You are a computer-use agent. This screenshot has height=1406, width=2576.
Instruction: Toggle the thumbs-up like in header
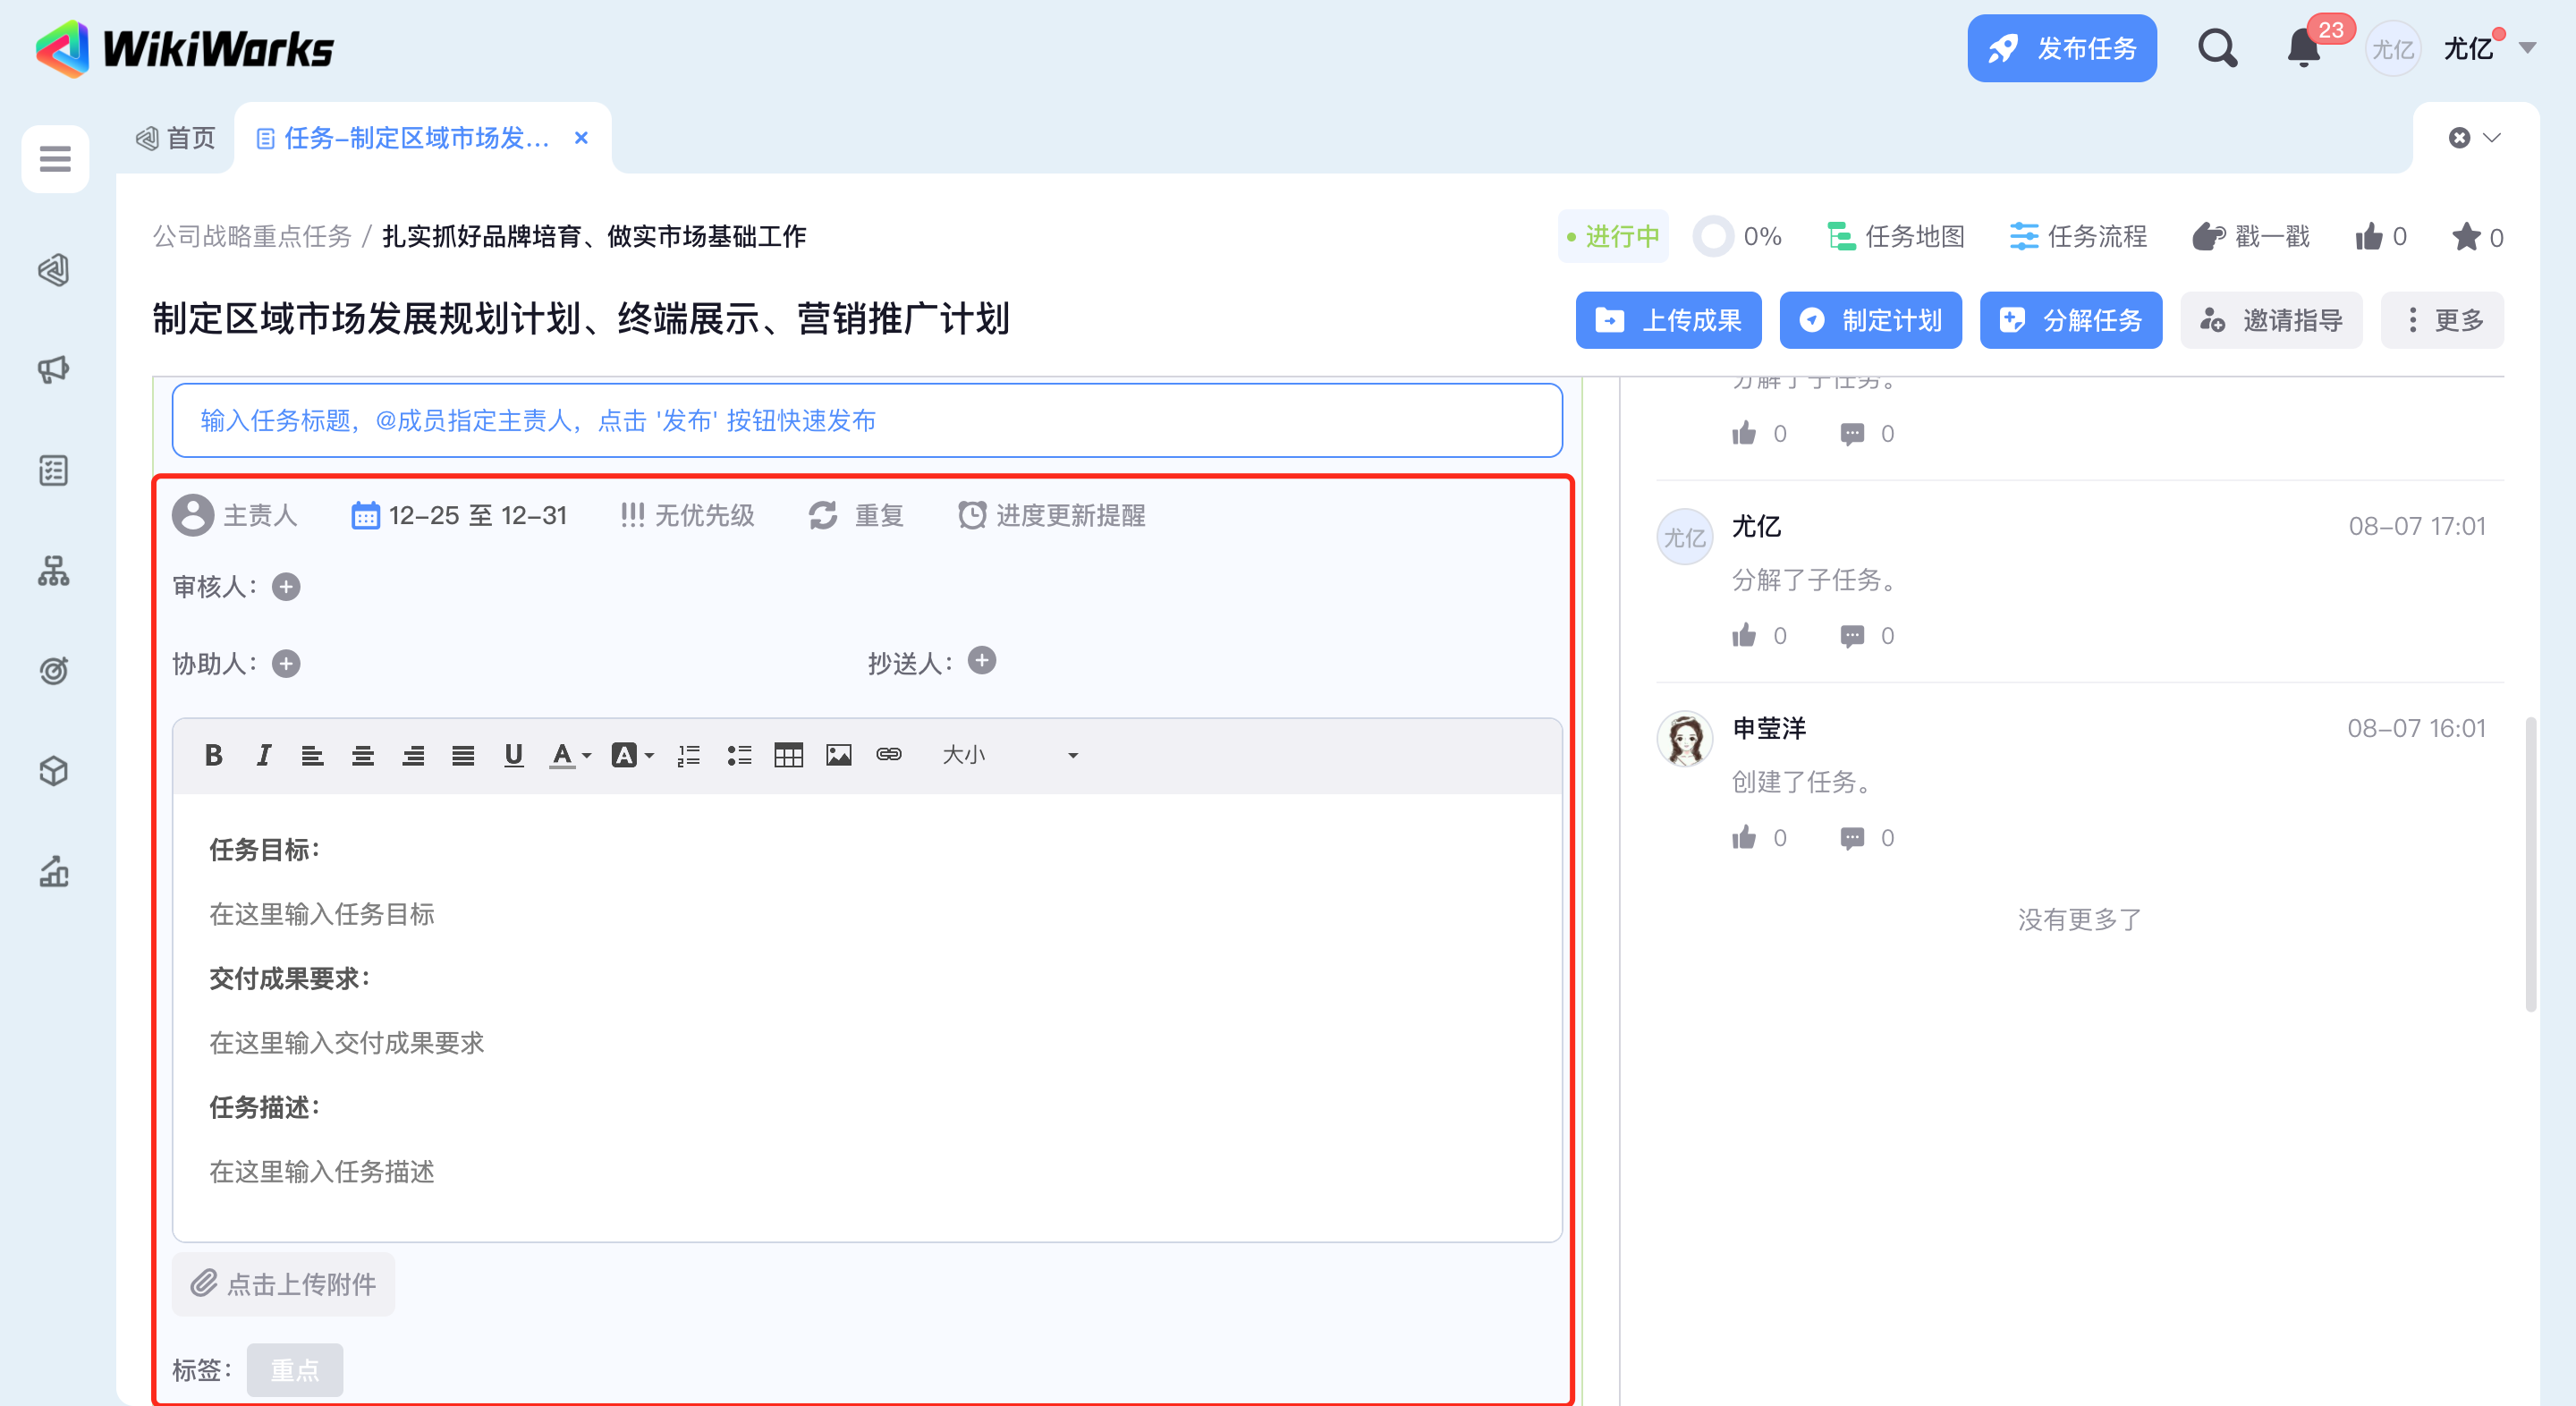coord(2369,237)
